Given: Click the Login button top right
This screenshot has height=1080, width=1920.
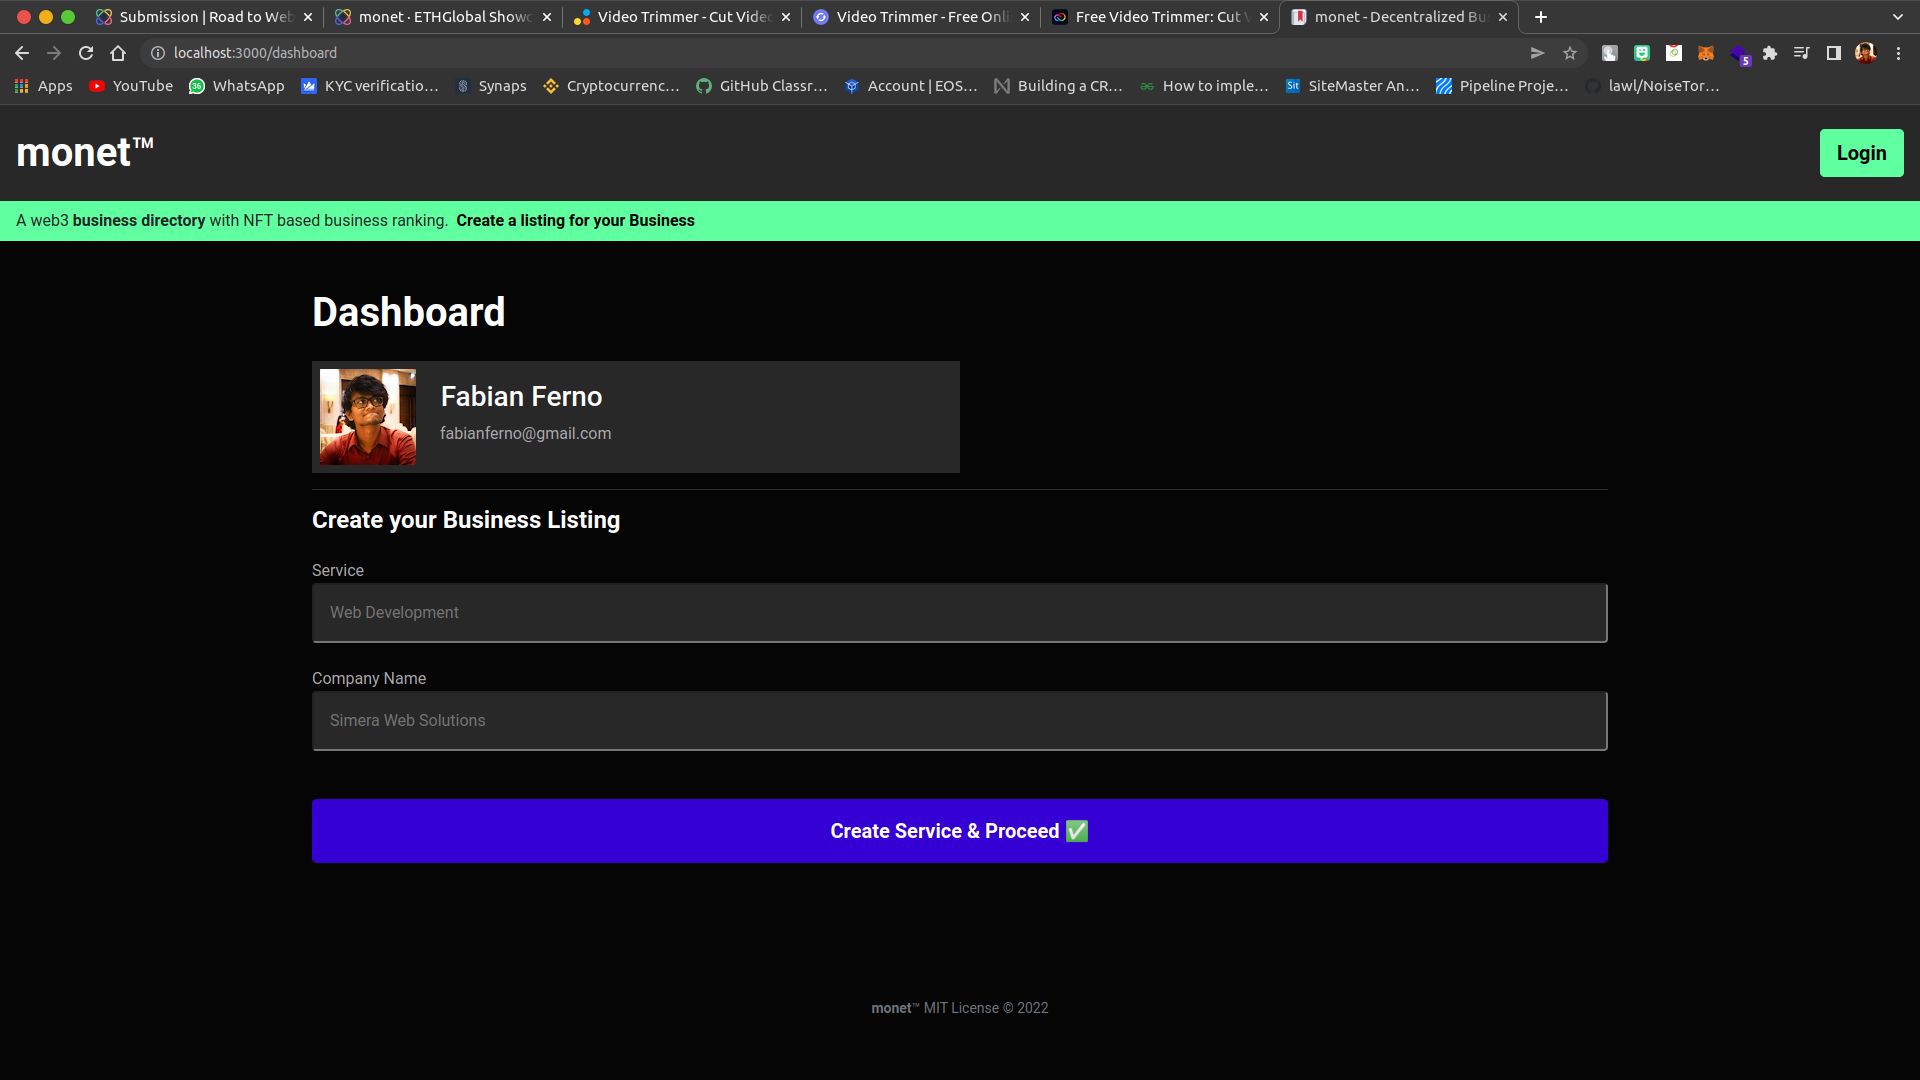Looking at the screenshot, I should [x=1861, y=152].
